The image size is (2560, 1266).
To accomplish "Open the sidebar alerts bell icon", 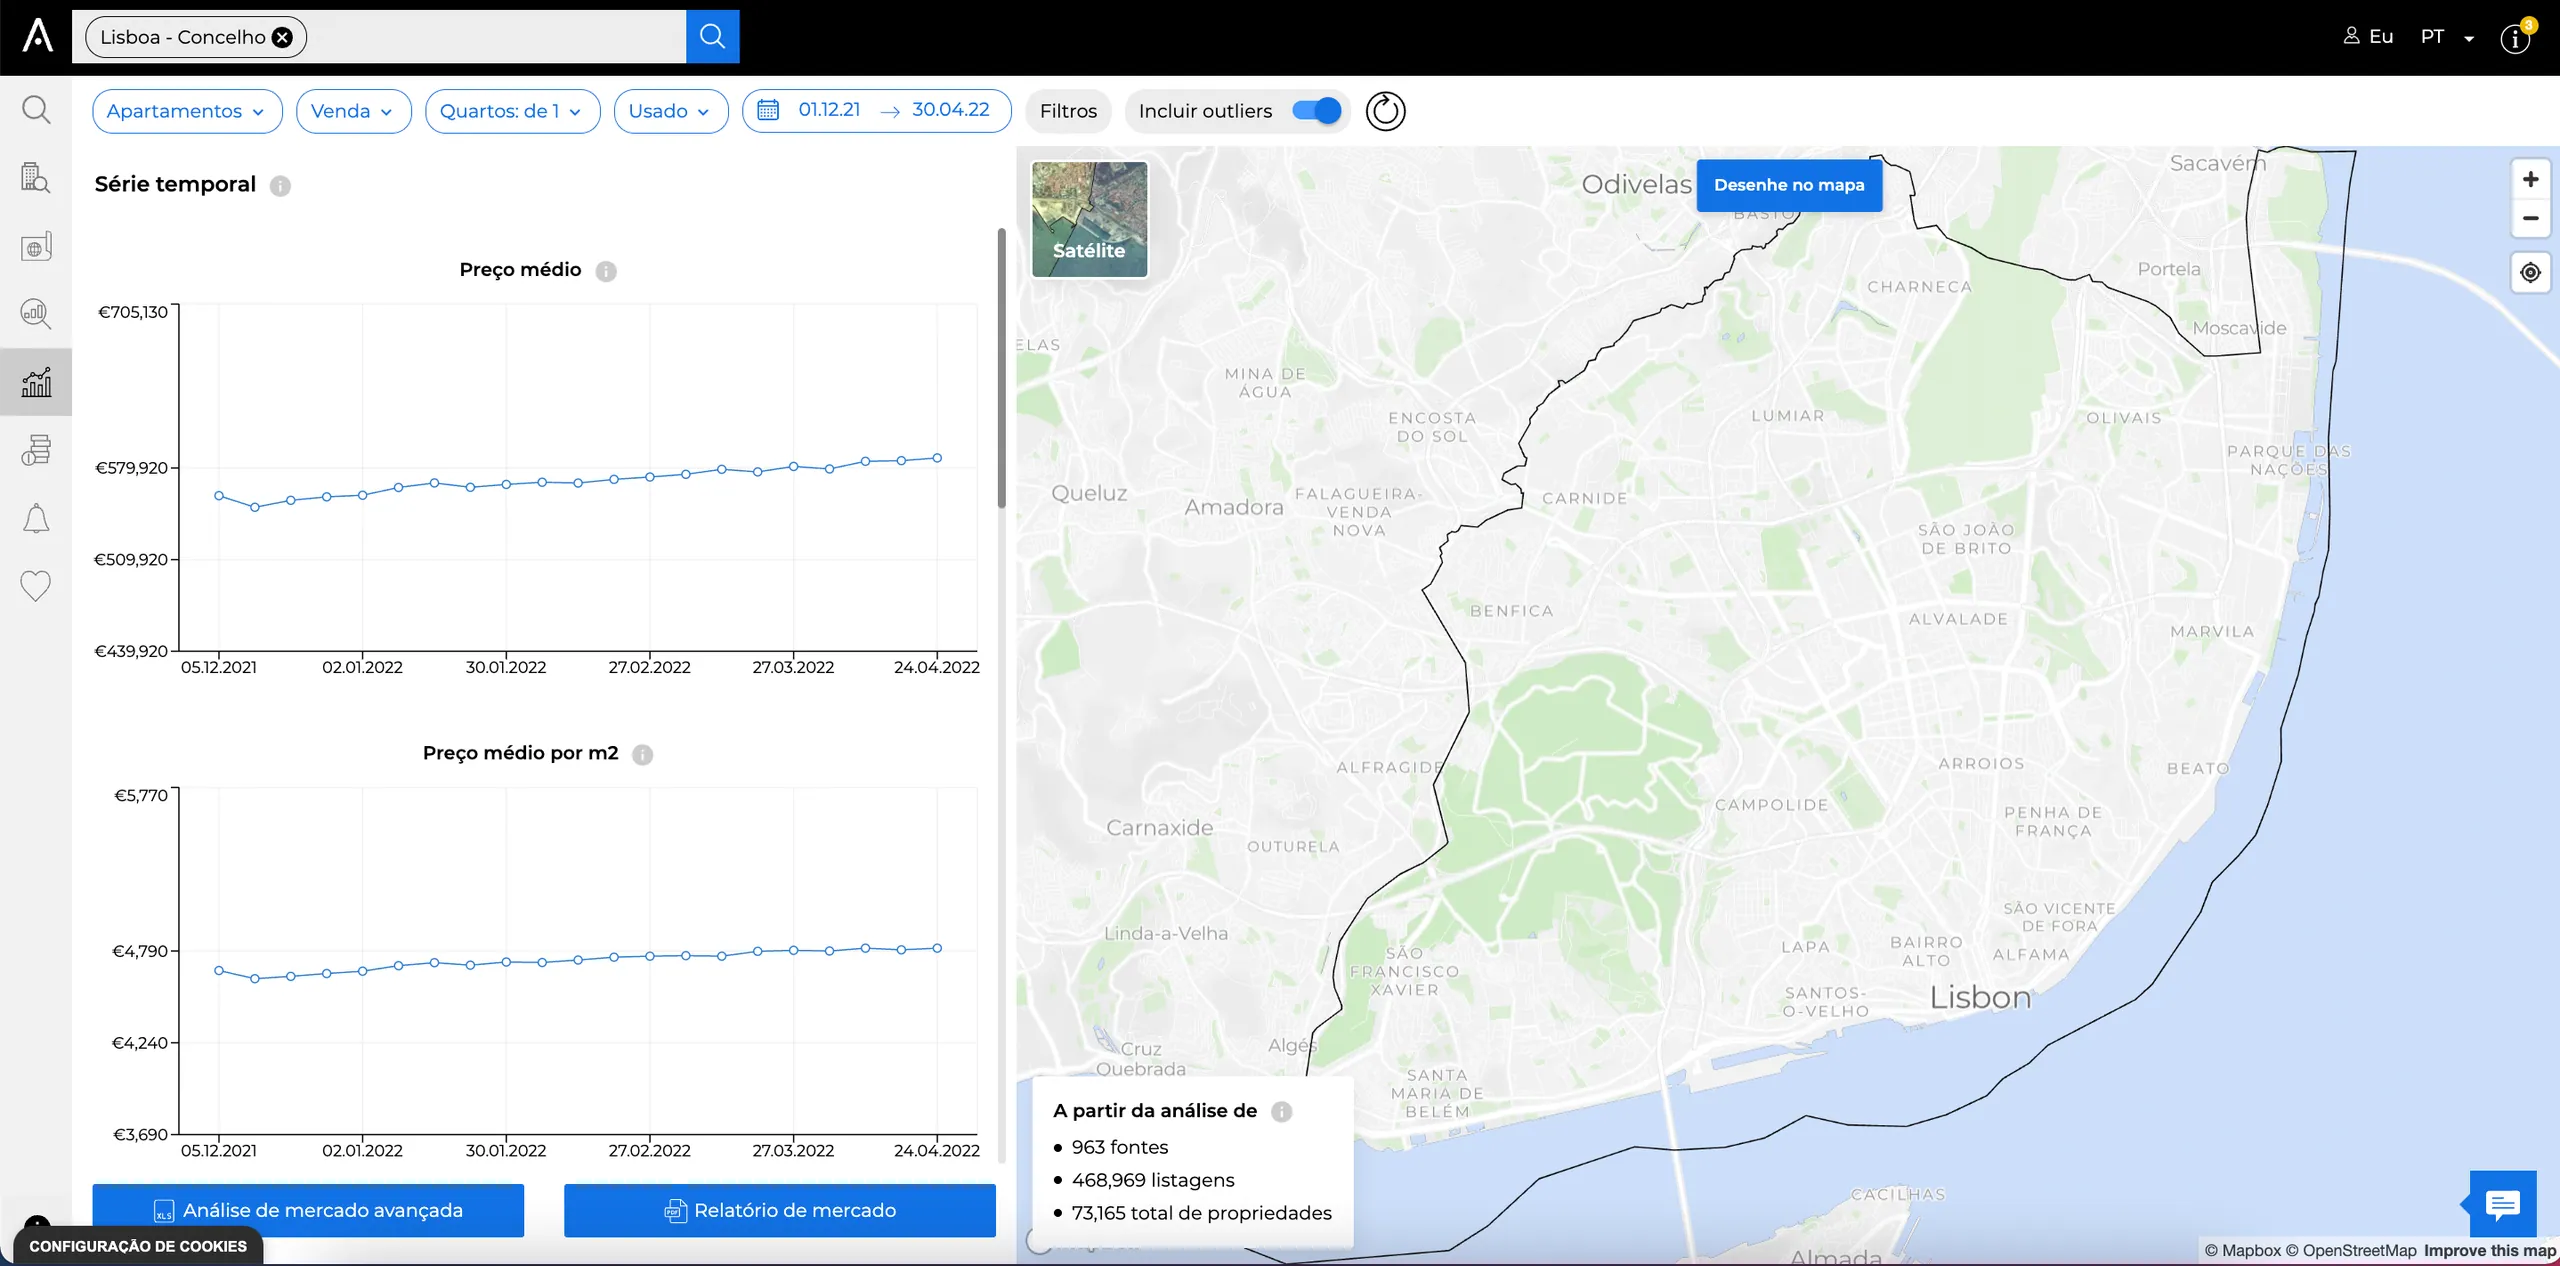I will point(36,518).
